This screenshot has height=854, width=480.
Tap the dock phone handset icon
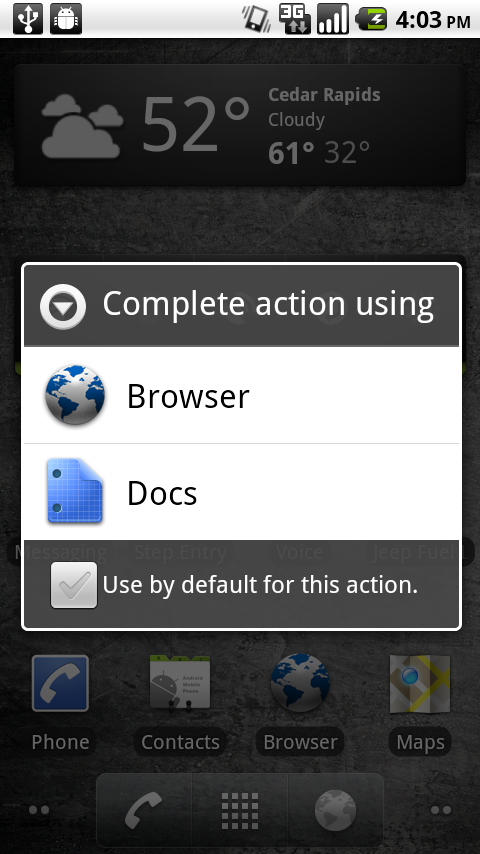[x=144, y=810]
